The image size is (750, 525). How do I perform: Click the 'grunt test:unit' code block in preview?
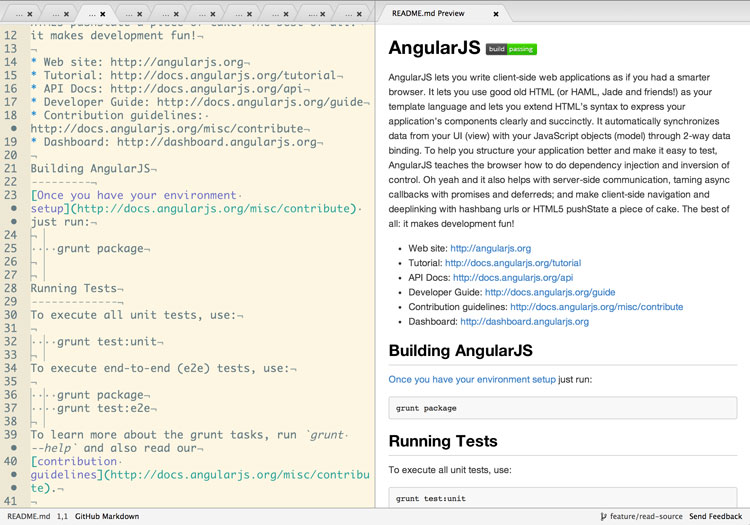[562, 498]
